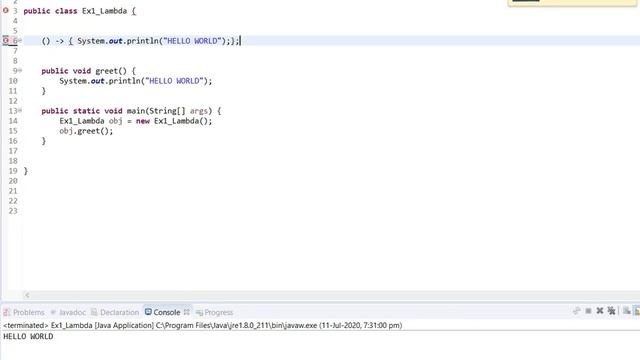Collapse the greet method fold marker on line 9
Image resolution: width=640 pixels, height=360 pixels.
20,71
